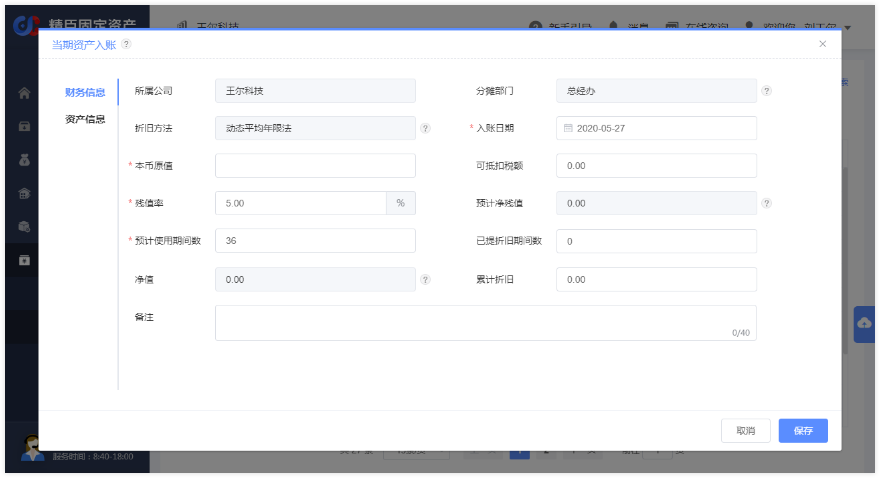The height and width of the screenshot is (478, 880).
Task: Click the 可抵扣税额 input field
Action: pos(656,166)
